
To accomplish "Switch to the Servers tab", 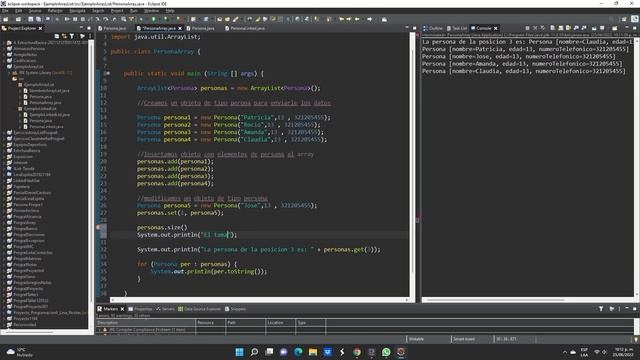I will (x=165, y=309).
